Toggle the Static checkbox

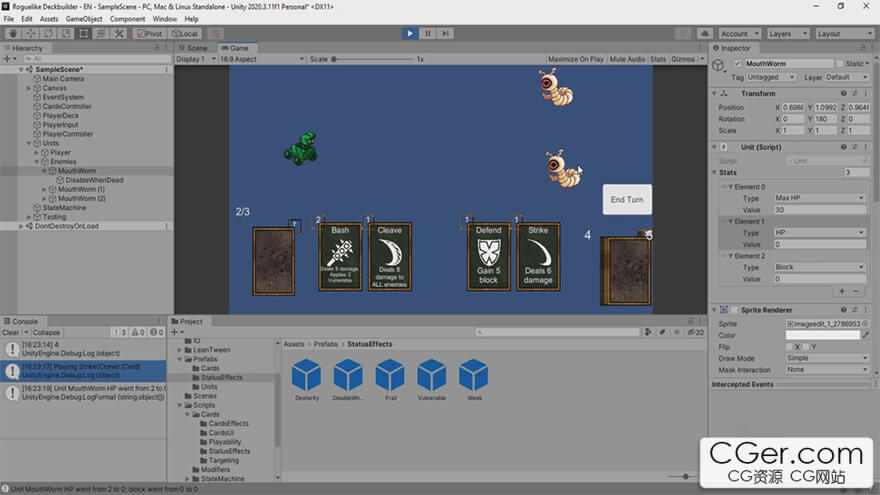pyautogui.click(x=840, y=63)
